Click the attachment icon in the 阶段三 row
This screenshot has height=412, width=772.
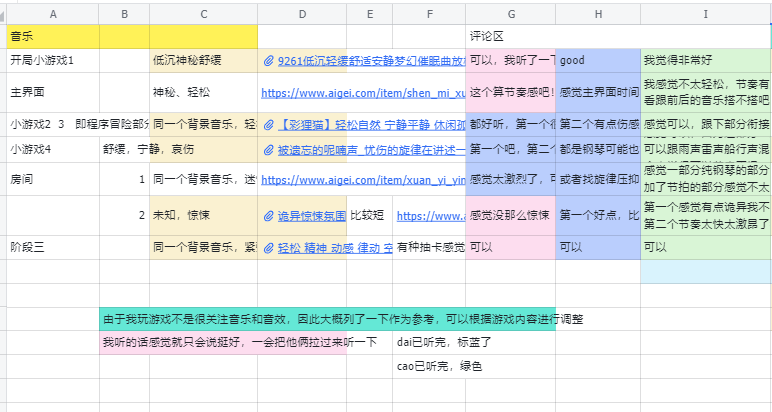click(x=268, y=248)
